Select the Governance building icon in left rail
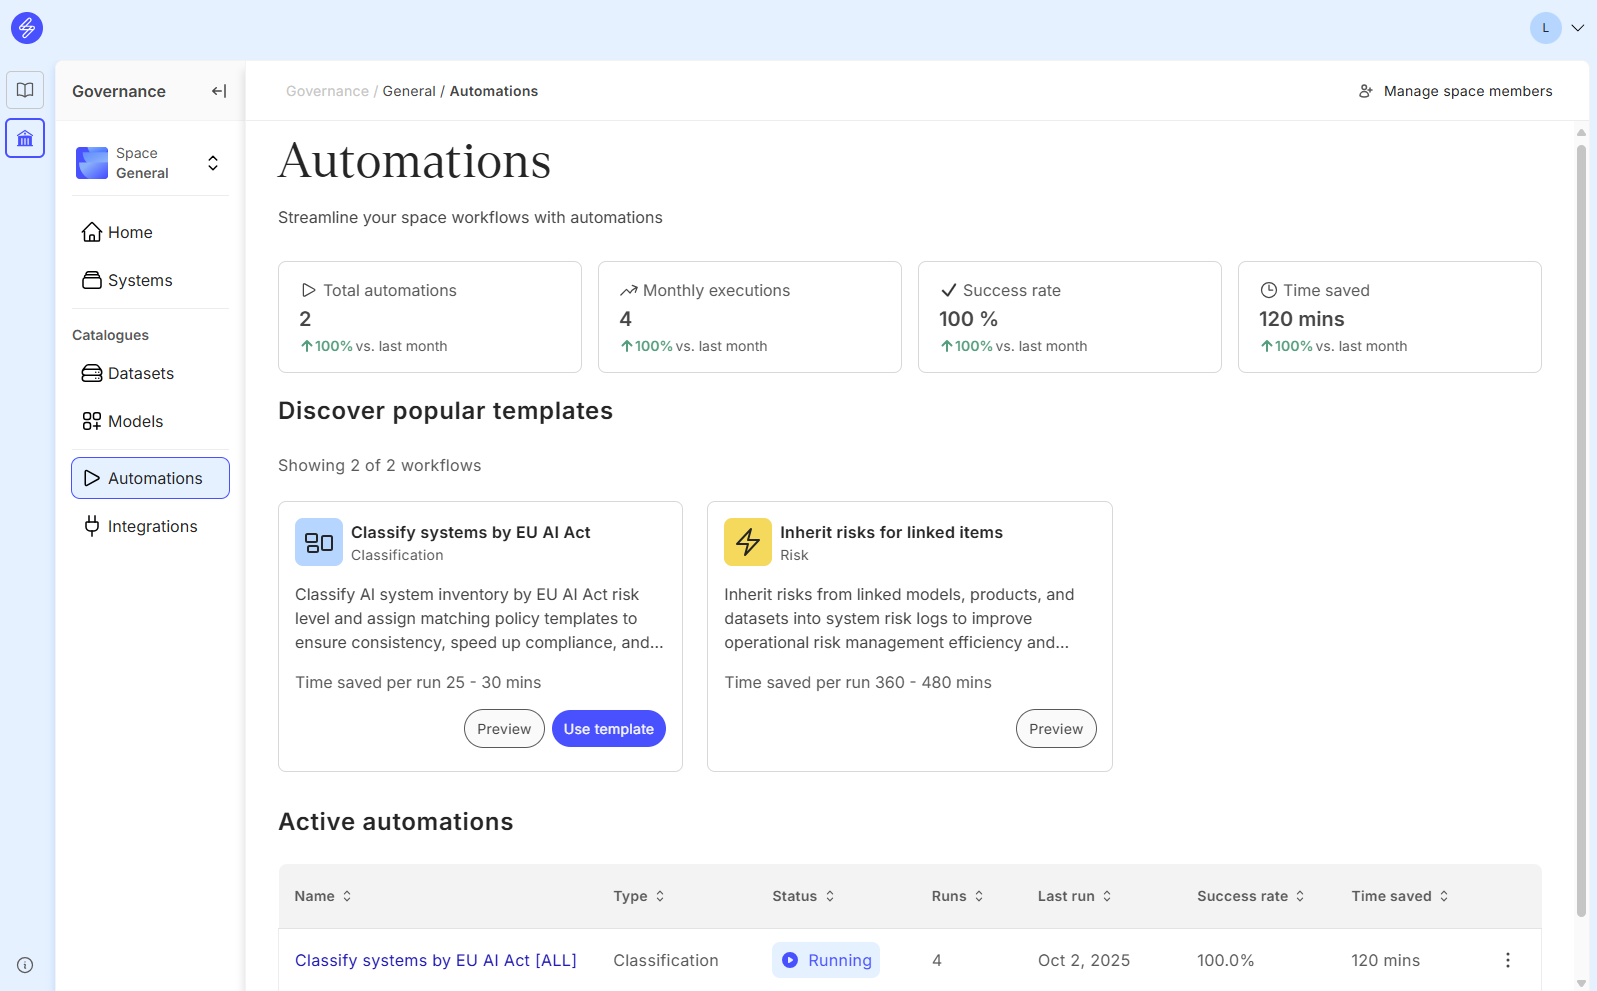Image resolution: width=1597 pixels, height=991 pixels. pos(25,139)
